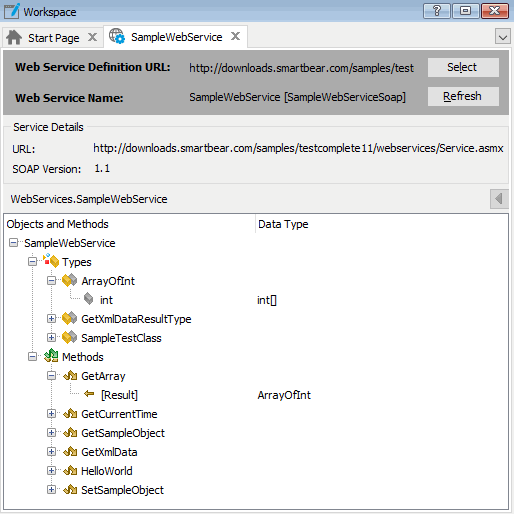The width and height of the screenshot is (514, 514).
Task: Open the tab list dropdown arrow
Action: [503, 37]
